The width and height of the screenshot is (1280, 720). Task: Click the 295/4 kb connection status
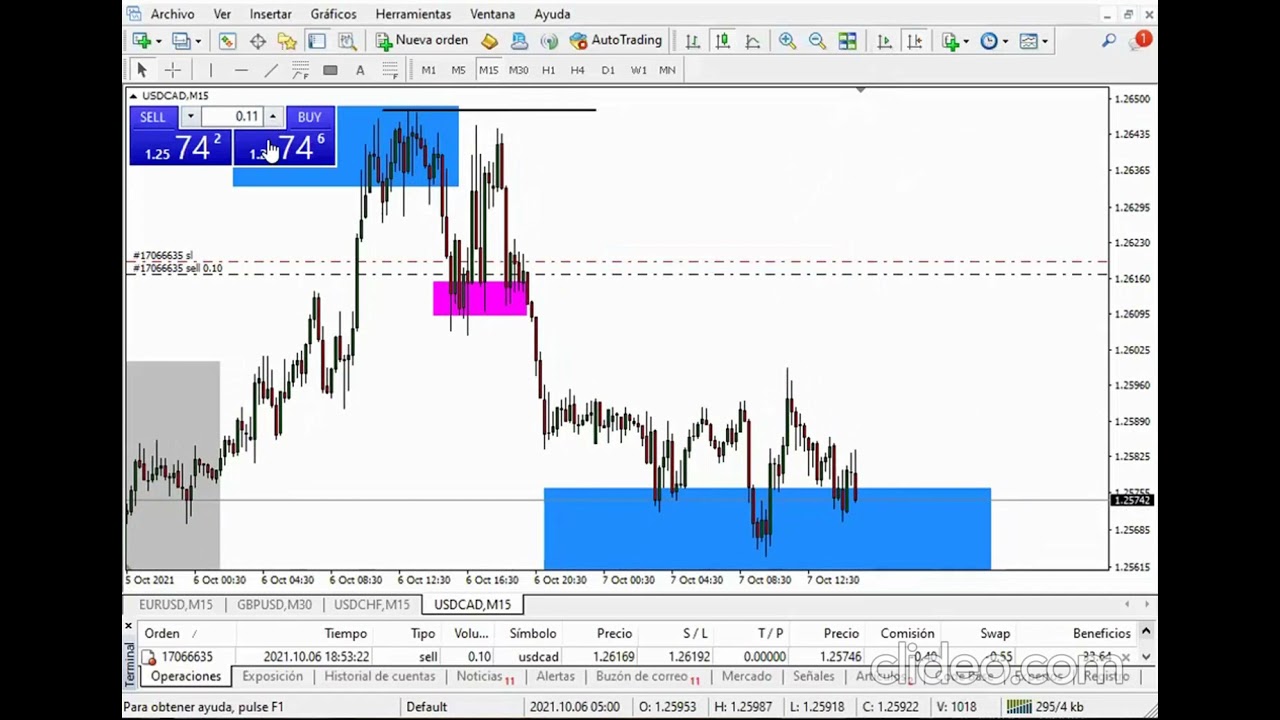(1046, 707)
